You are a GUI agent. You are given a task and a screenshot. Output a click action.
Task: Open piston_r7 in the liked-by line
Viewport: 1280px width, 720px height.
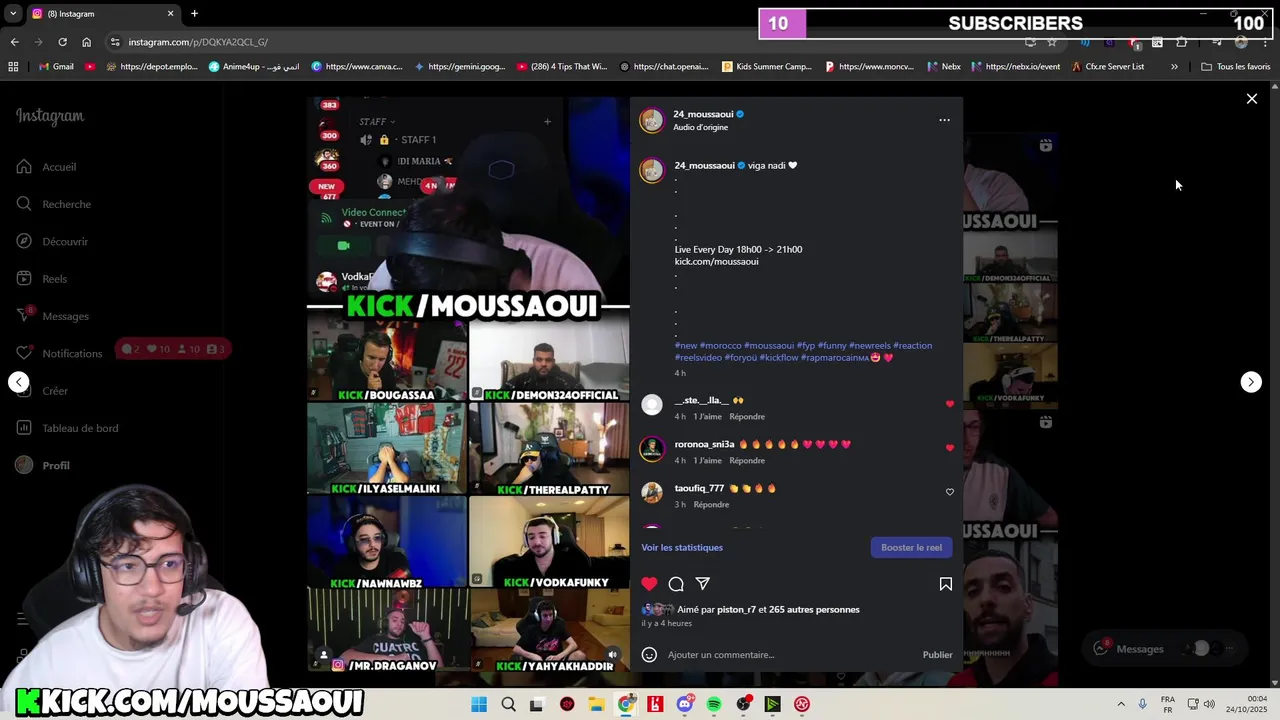point(736,610)
